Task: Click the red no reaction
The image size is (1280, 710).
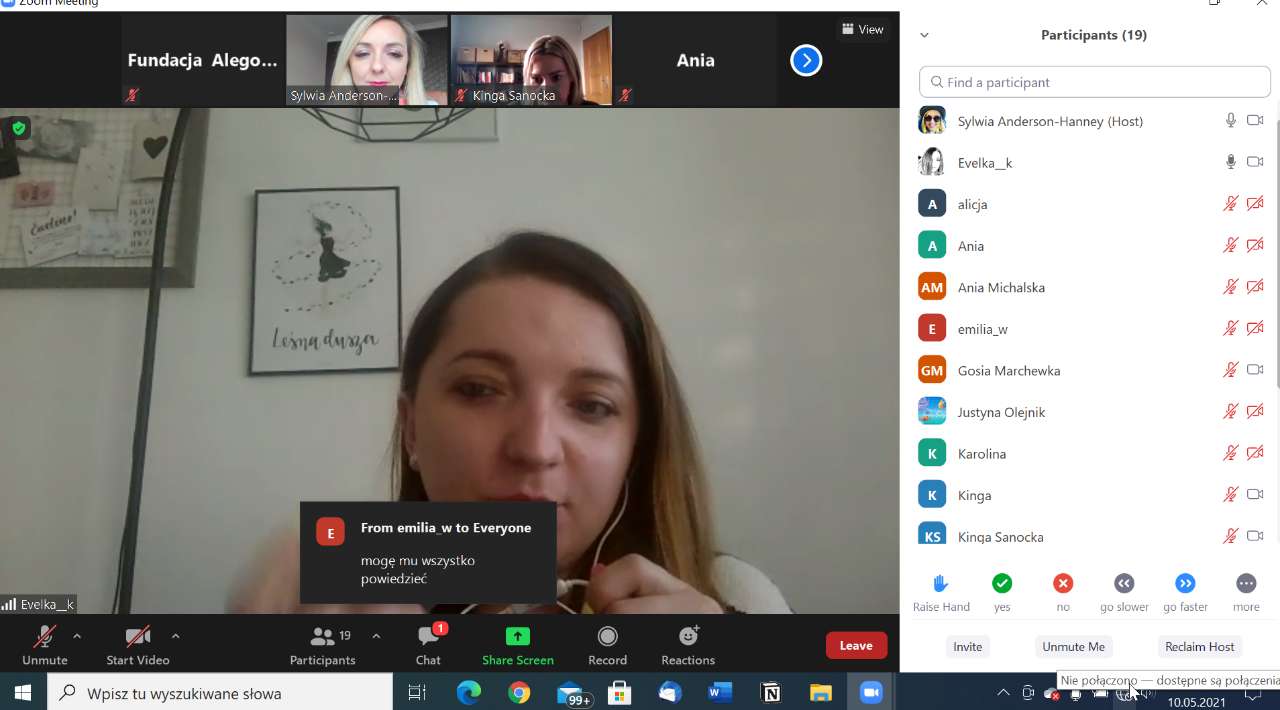Action: pos(1063,583)
